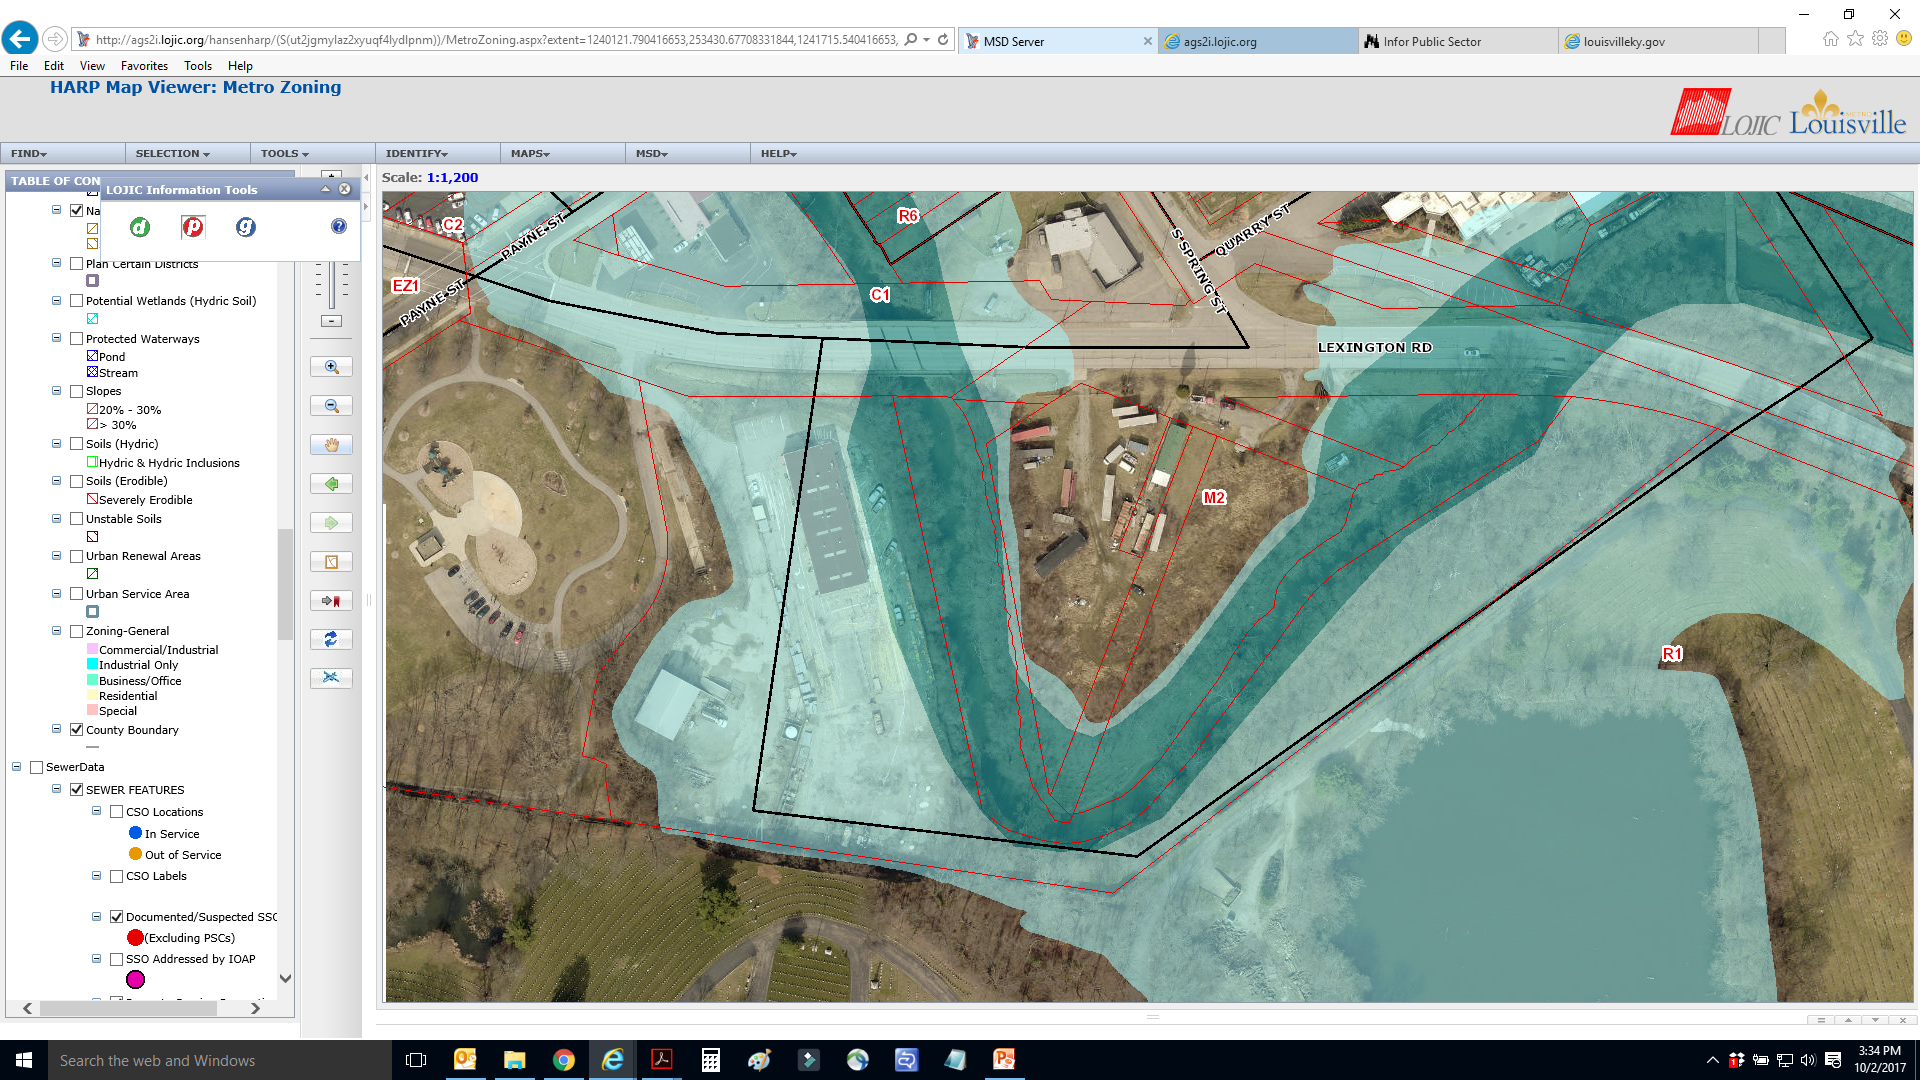
Task: Open the MAPS toolbar menu
Action: 530,153
